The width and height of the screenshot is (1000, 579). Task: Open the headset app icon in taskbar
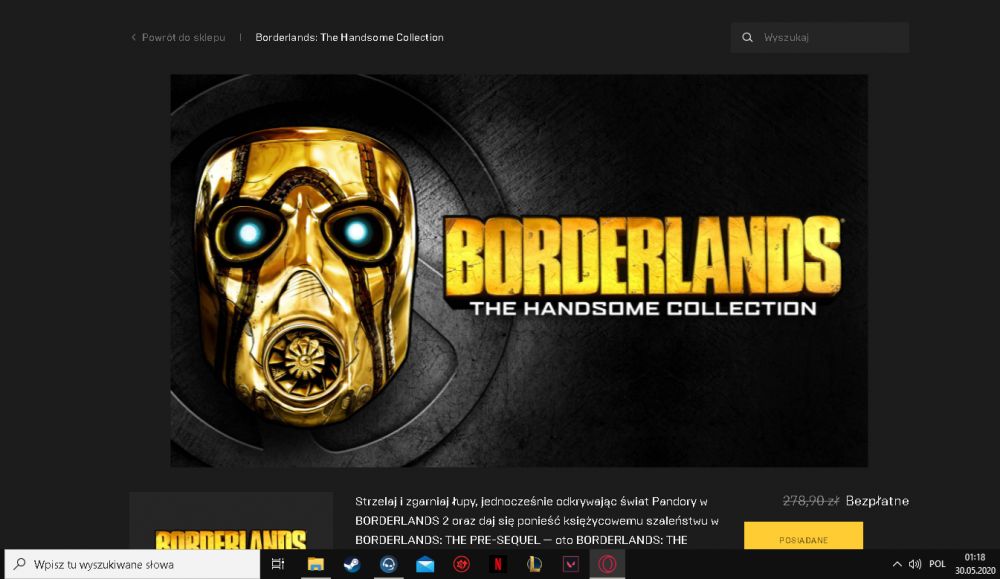click(x=388, y=564)
